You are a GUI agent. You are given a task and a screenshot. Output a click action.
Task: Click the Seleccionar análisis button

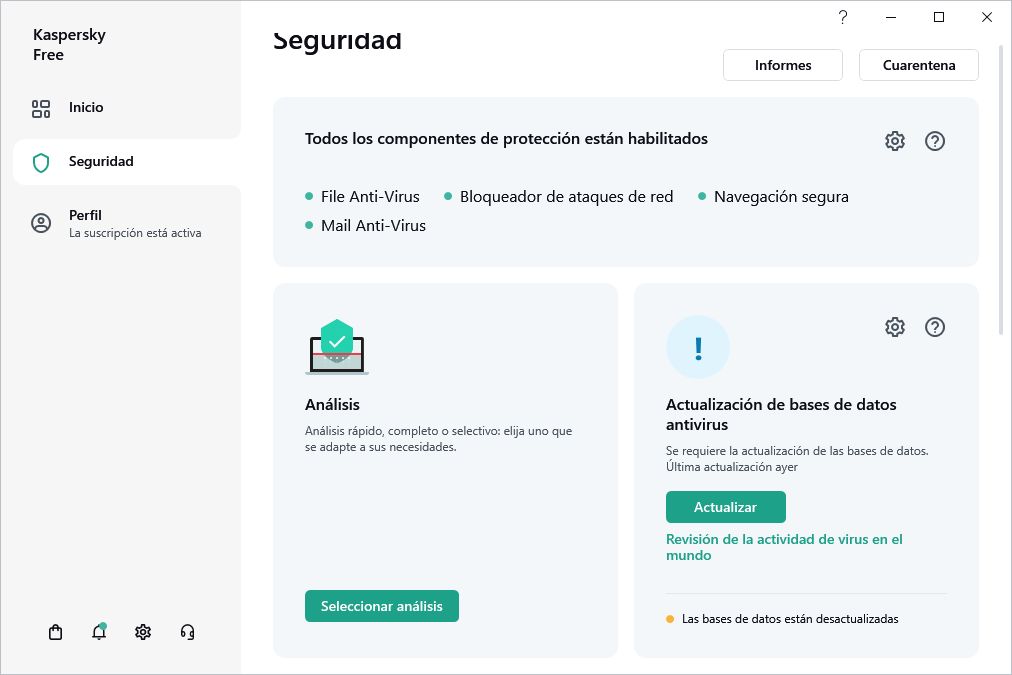382,606
